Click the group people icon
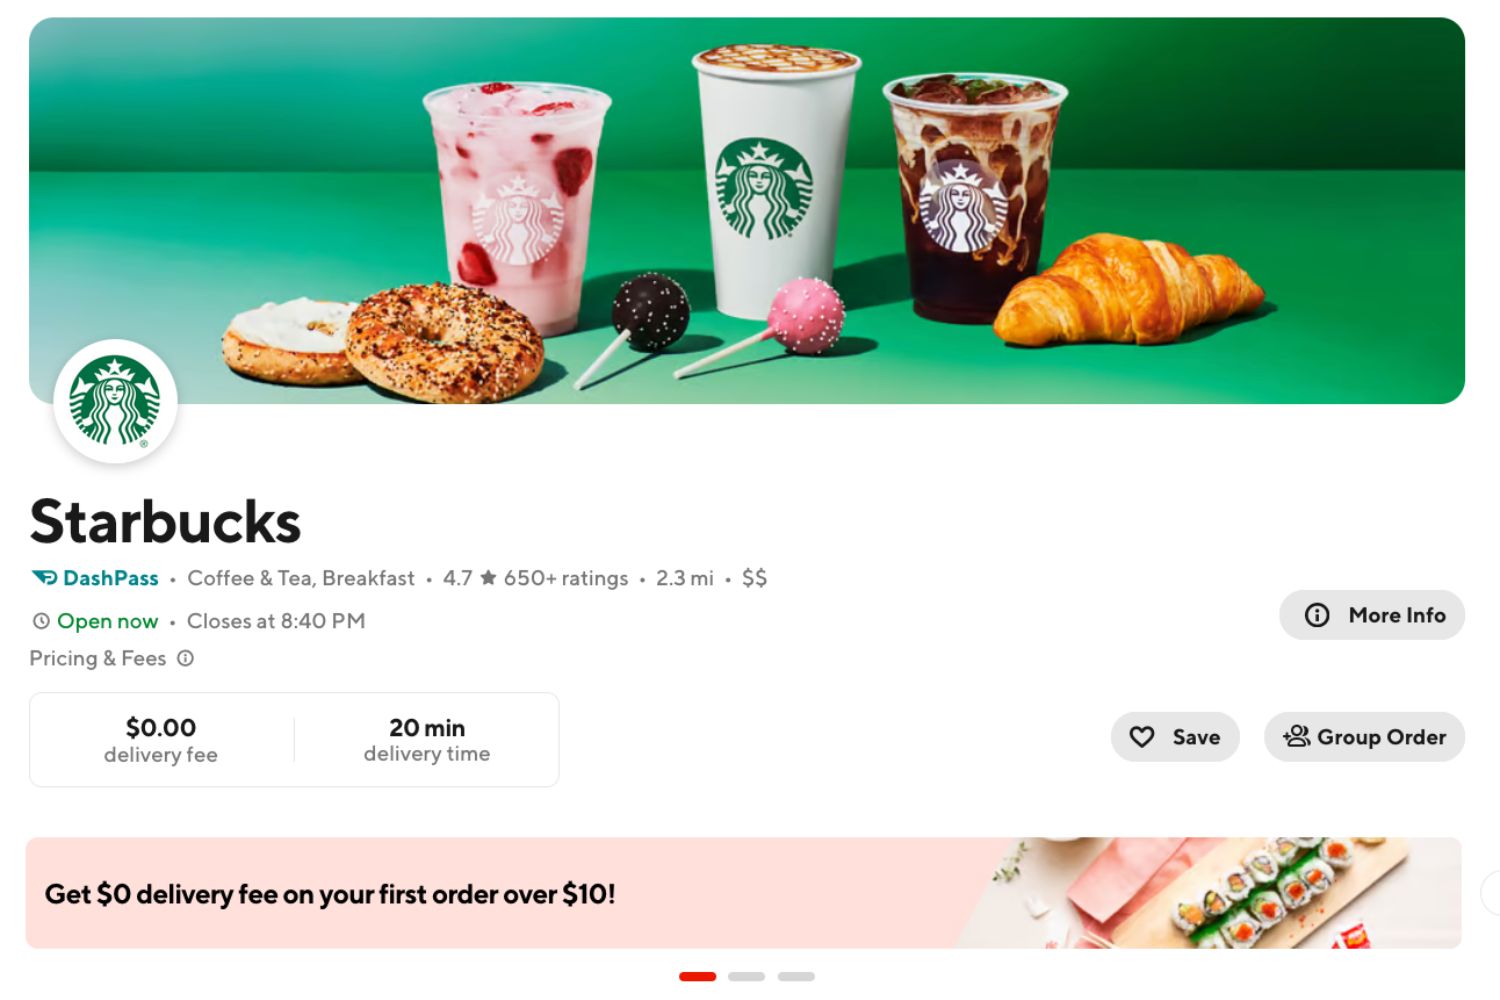Viewport: 1500px width, 1000px height. 1296,736
